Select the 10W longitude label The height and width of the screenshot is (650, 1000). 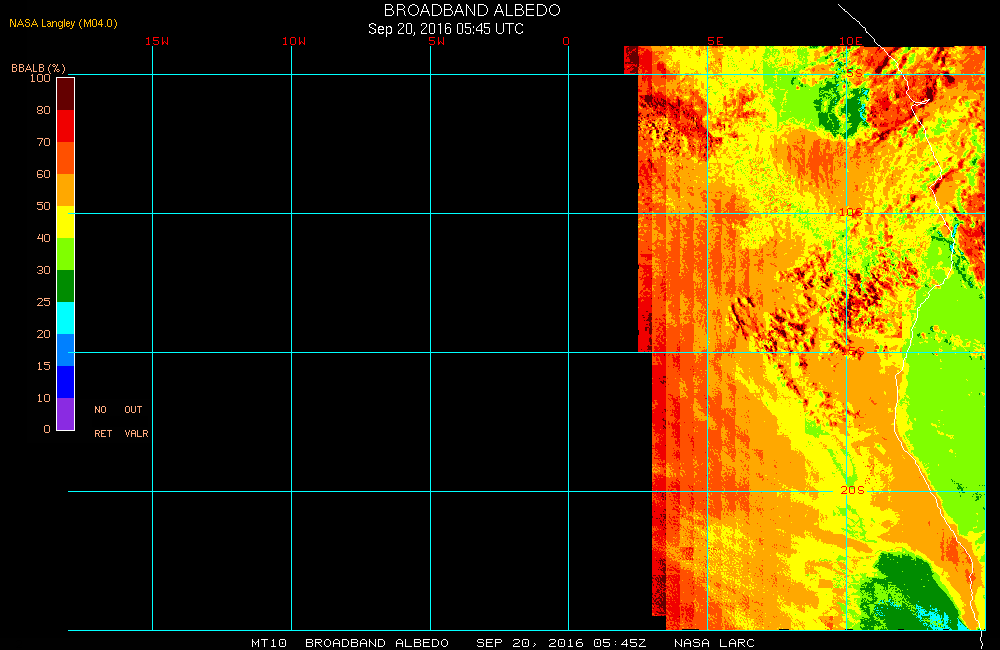[x=294, y=41]
